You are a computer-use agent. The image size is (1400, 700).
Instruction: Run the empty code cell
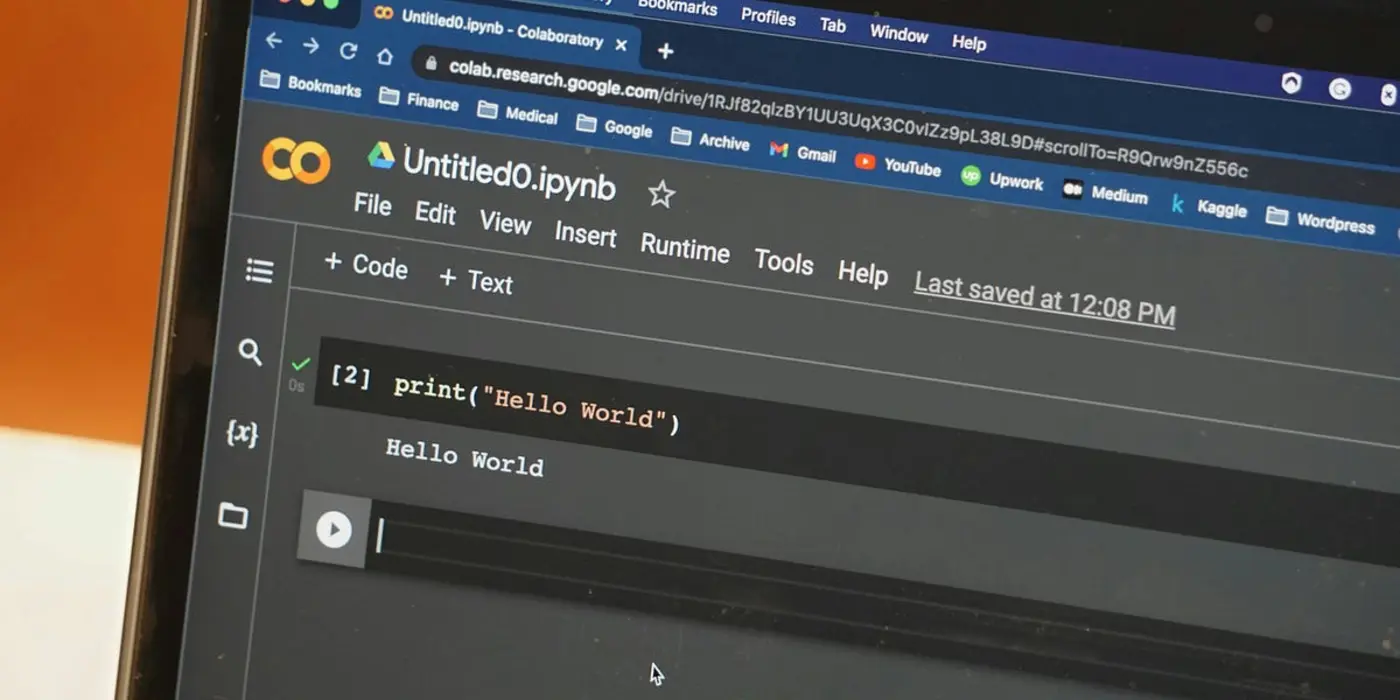click(x=334, y=530)
